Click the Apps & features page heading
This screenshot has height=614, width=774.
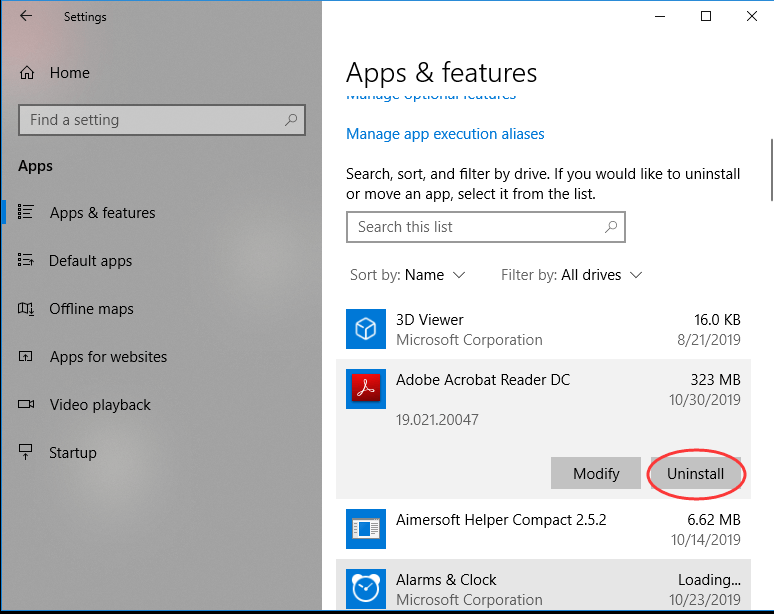coord(441,73)
